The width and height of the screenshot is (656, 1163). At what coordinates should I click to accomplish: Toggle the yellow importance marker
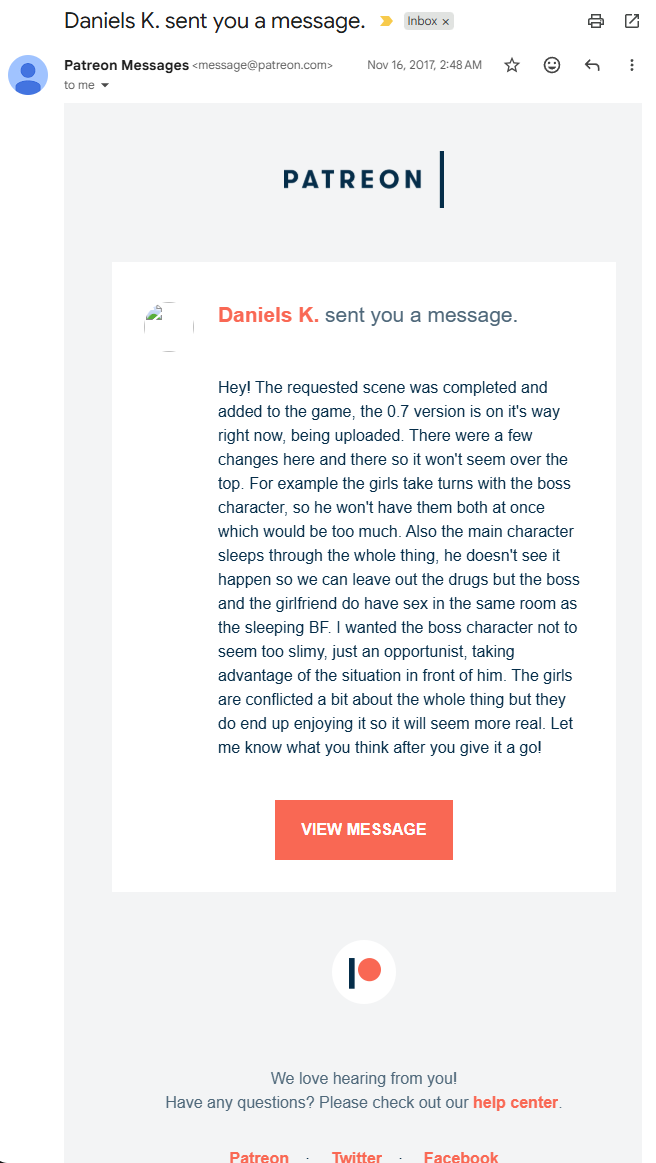click(x=386, y=21)
